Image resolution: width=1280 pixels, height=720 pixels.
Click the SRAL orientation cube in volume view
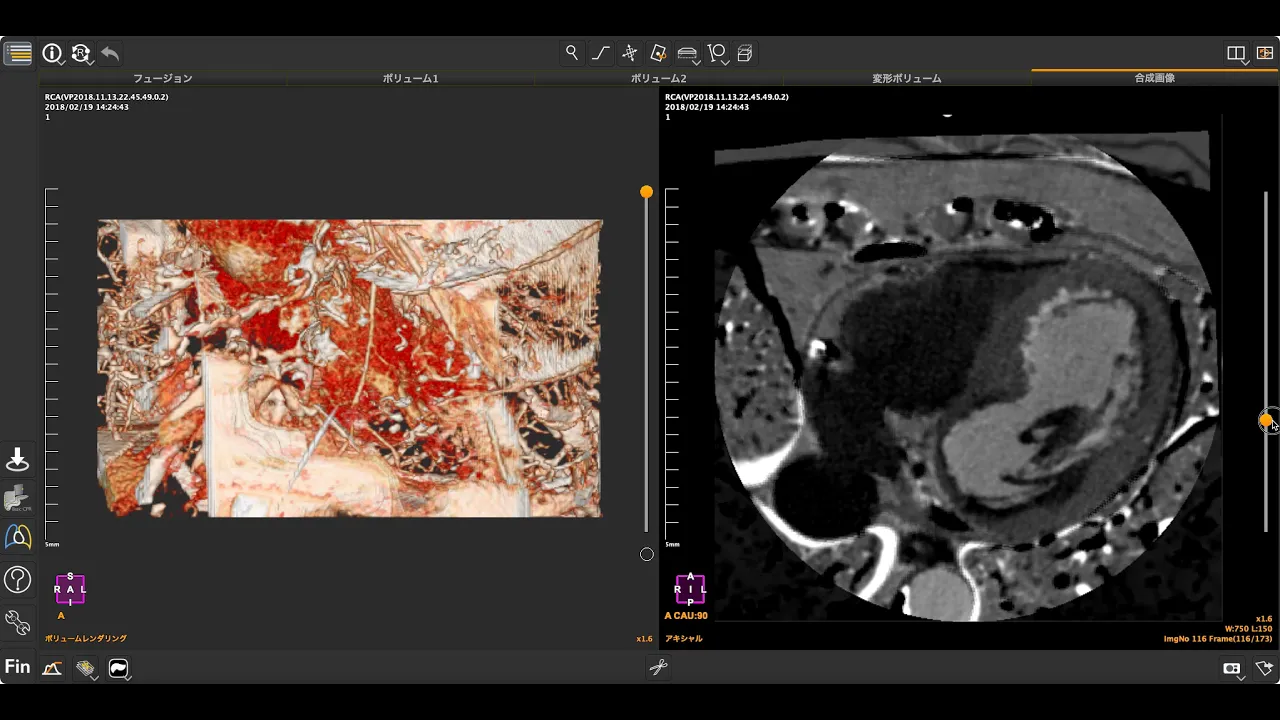pos(70,589)
